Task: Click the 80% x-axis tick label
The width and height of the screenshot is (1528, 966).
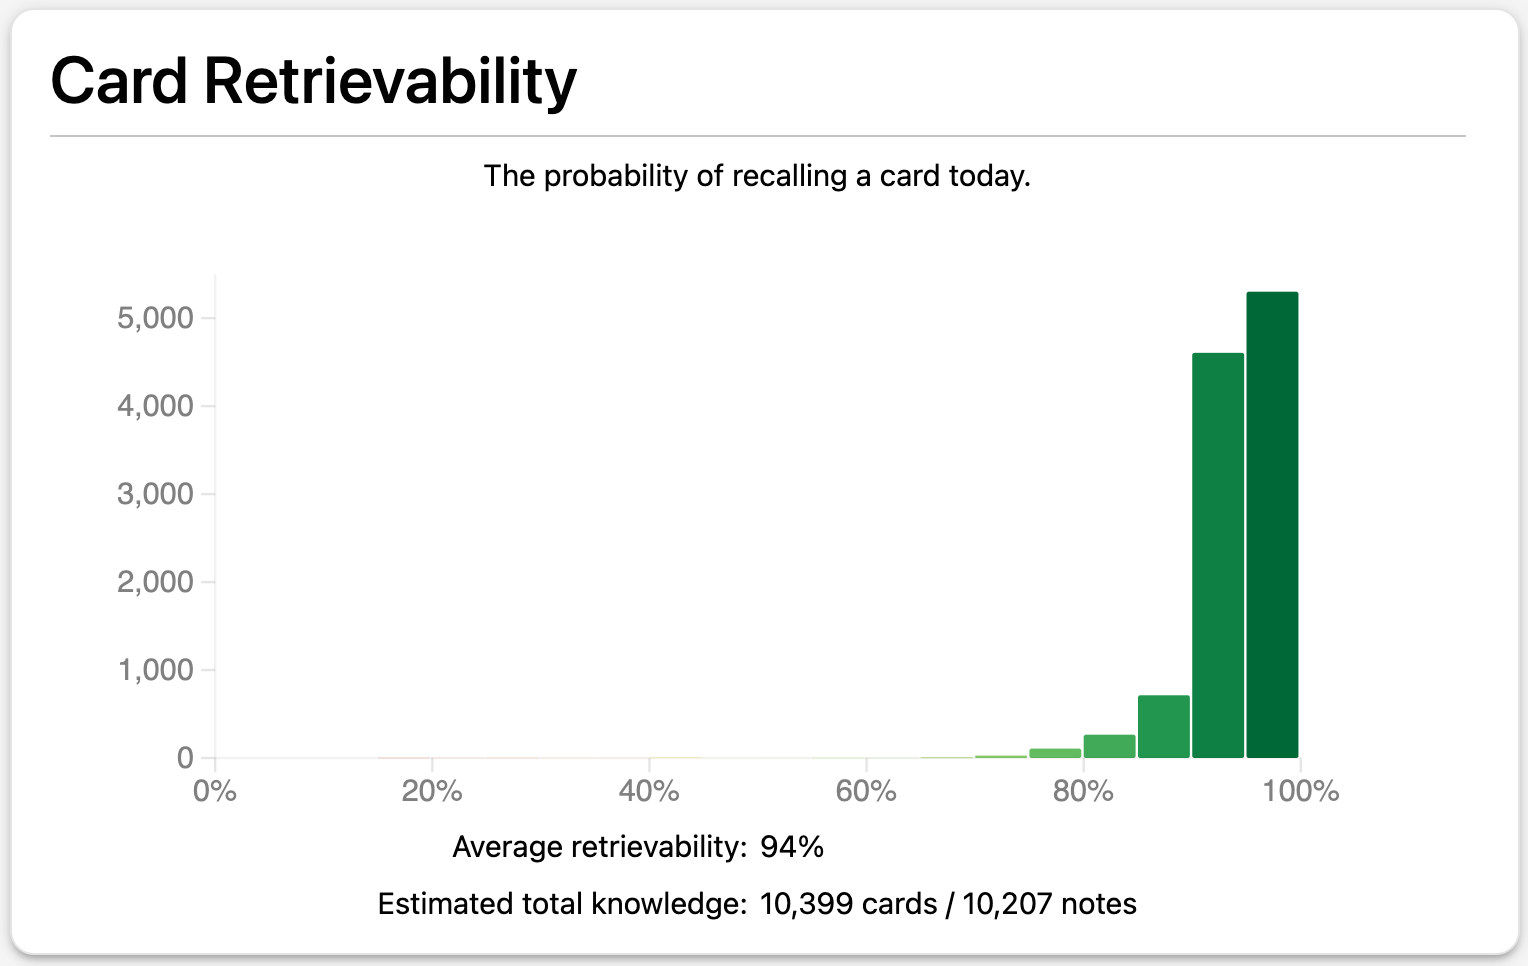Action: [1083, 791]
